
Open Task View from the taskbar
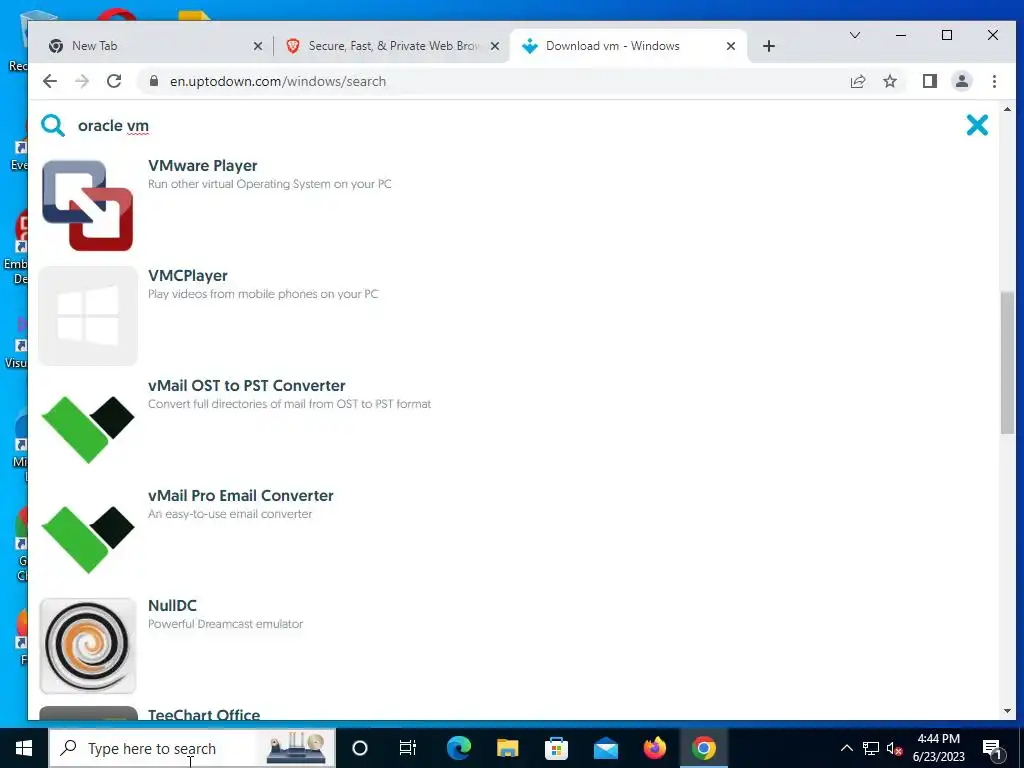408,748
